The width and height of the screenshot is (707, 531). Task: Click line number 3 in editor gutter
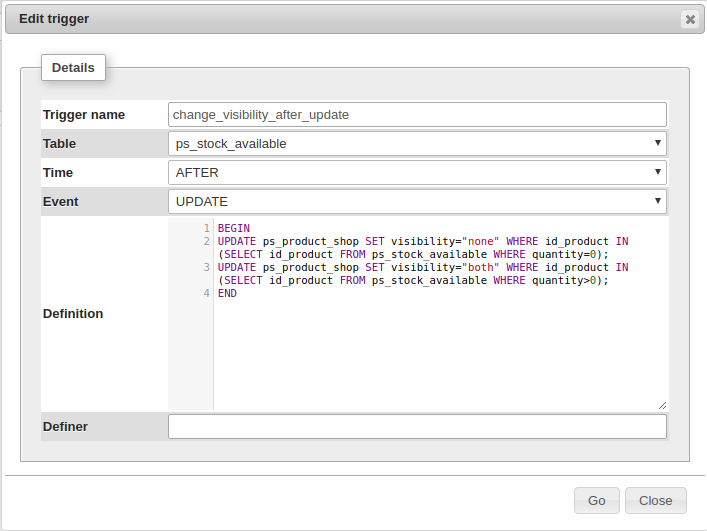click(206, 267)
